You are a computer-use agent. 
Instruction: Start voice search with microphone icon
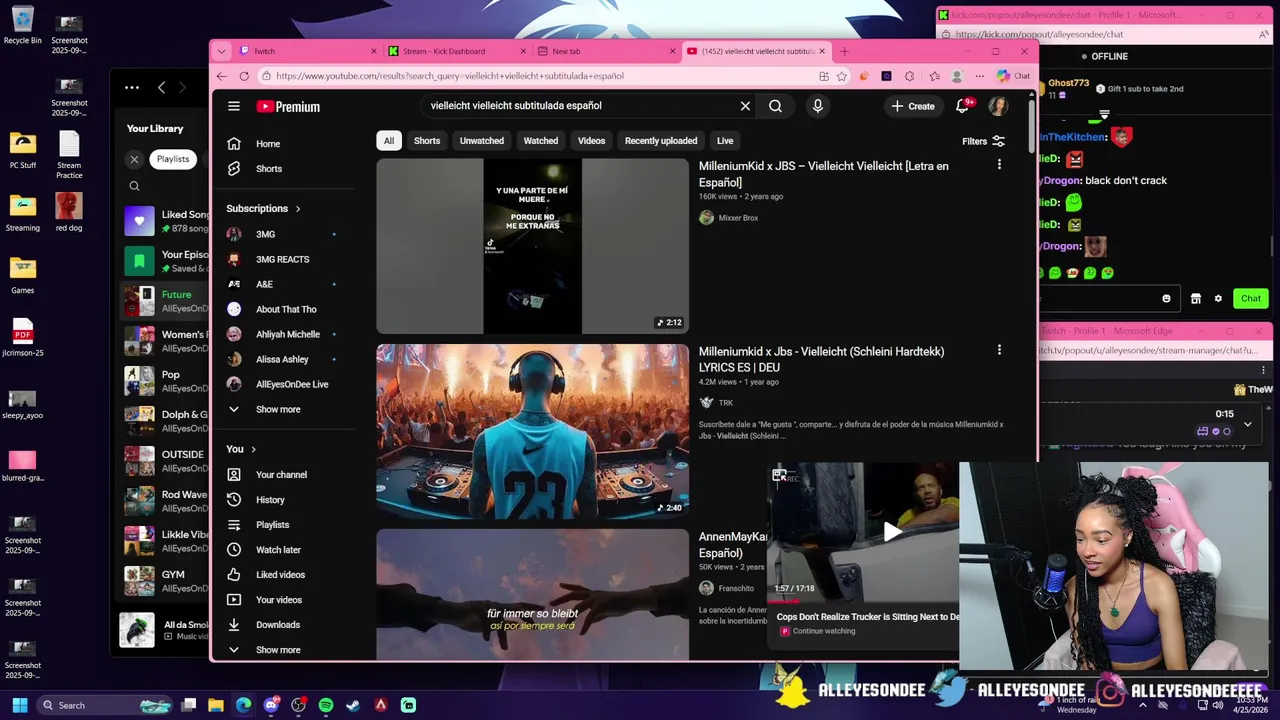click(818, 106)
